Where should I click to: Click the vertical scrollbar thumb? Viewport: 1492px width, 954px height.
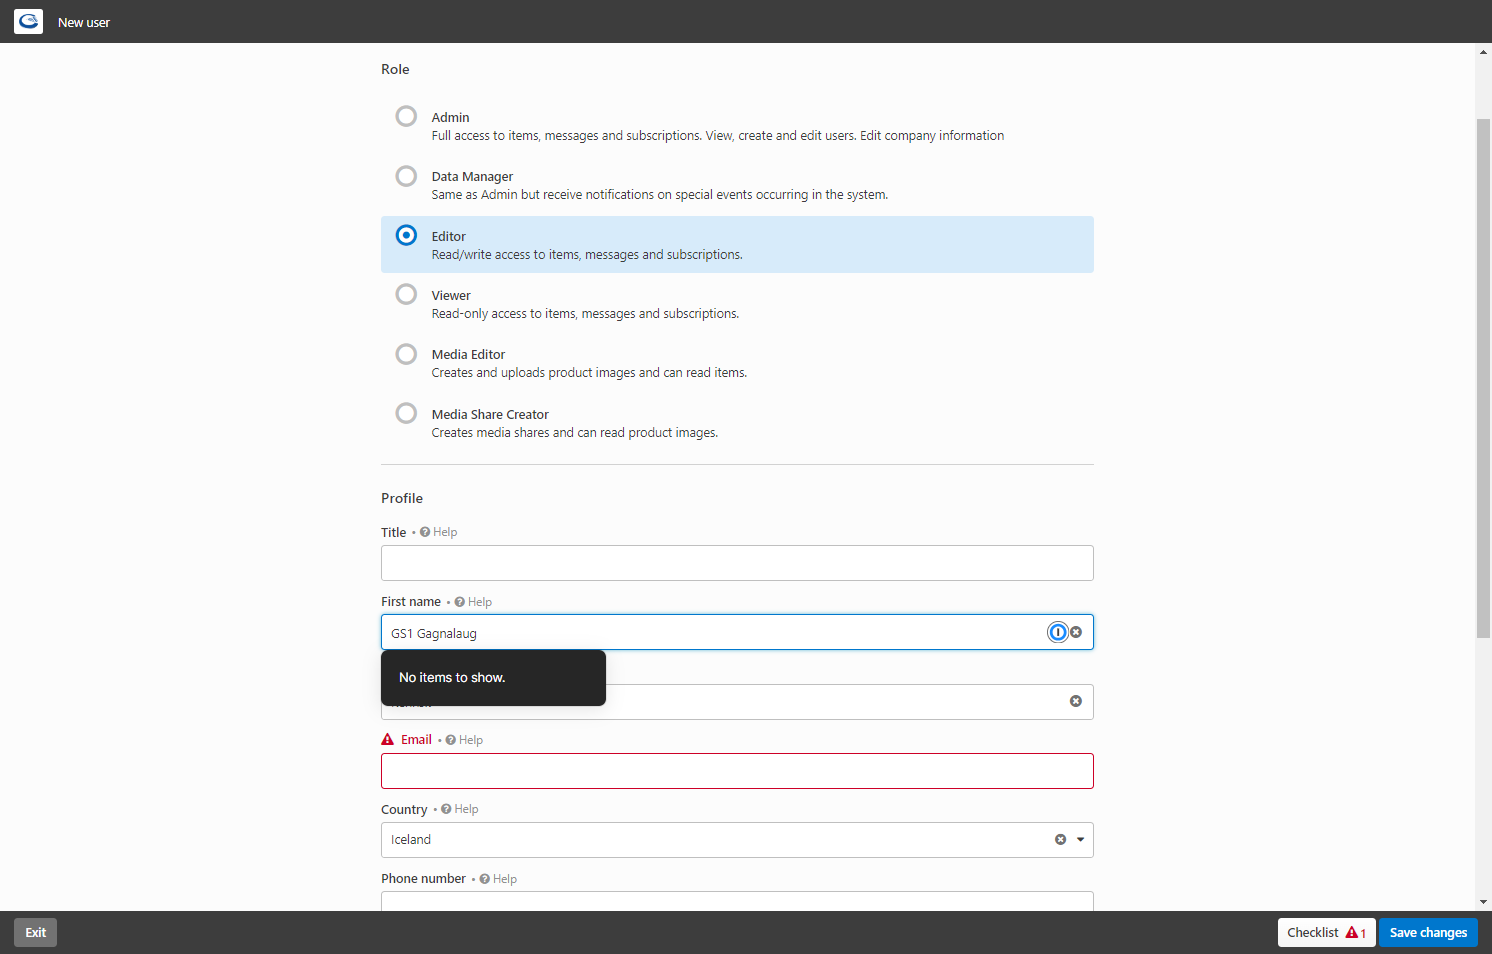(1484, 378)
